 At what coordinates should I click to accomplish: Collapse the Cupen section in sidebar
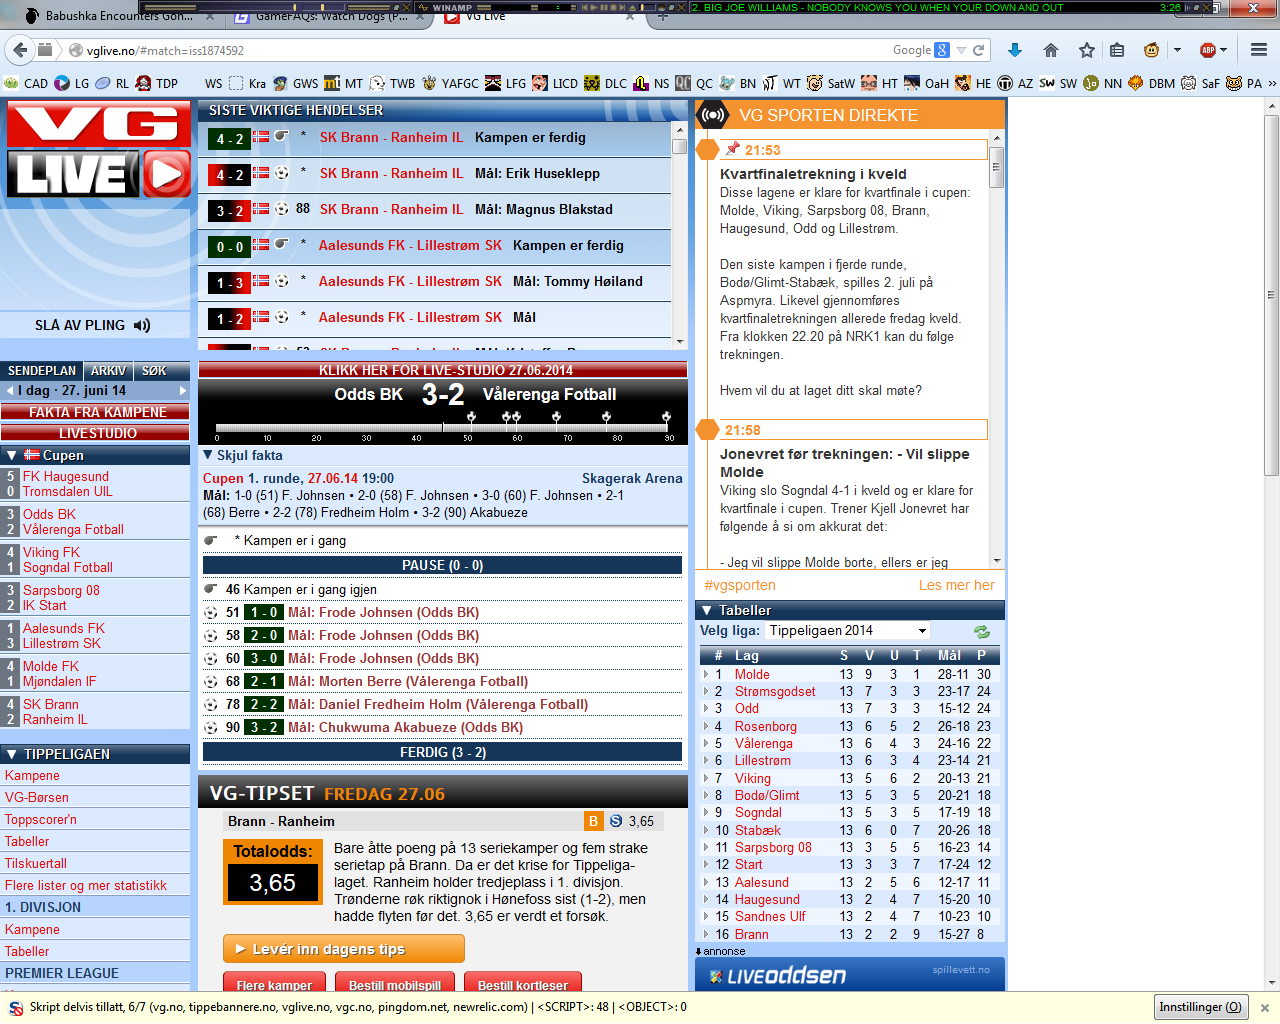click(11, 455)
